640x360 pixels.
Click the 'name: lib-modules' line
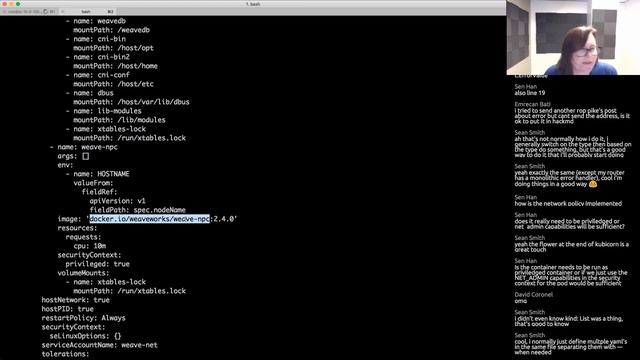(103, 111)
